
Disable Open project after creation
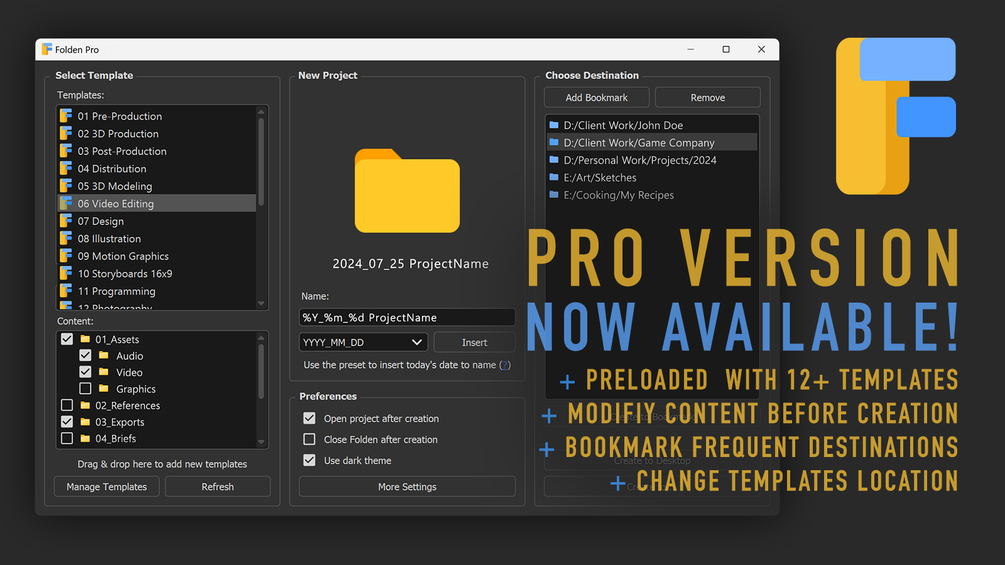point(310,418)
